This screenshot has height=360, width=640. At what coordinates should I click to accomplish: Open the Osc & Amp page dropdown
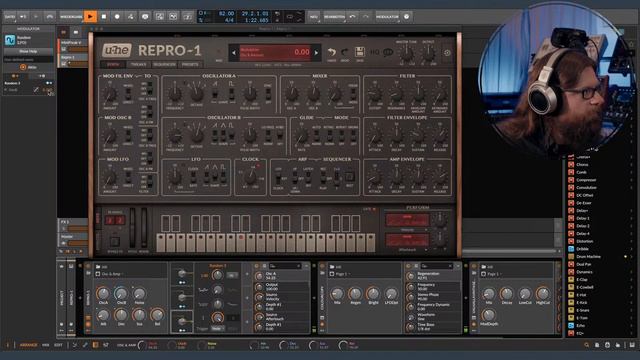click(x=111, y=274)
